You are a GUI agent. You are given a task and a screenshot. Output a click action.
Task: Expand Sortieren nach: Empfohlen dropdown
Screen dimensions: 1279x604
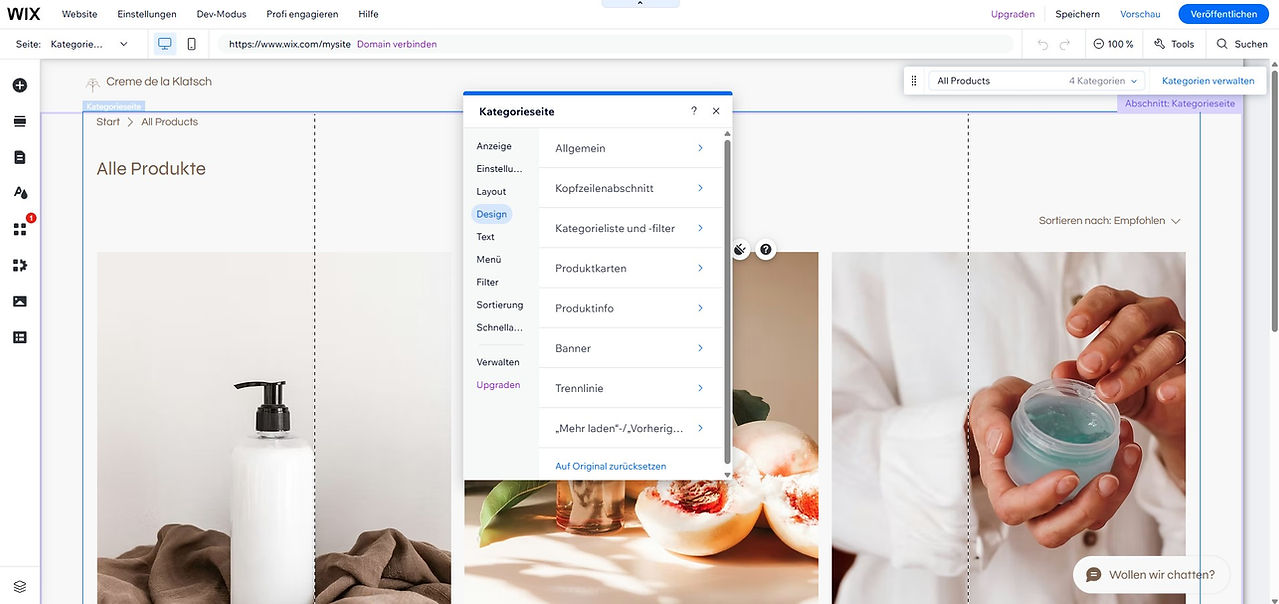coord(1110,221)
